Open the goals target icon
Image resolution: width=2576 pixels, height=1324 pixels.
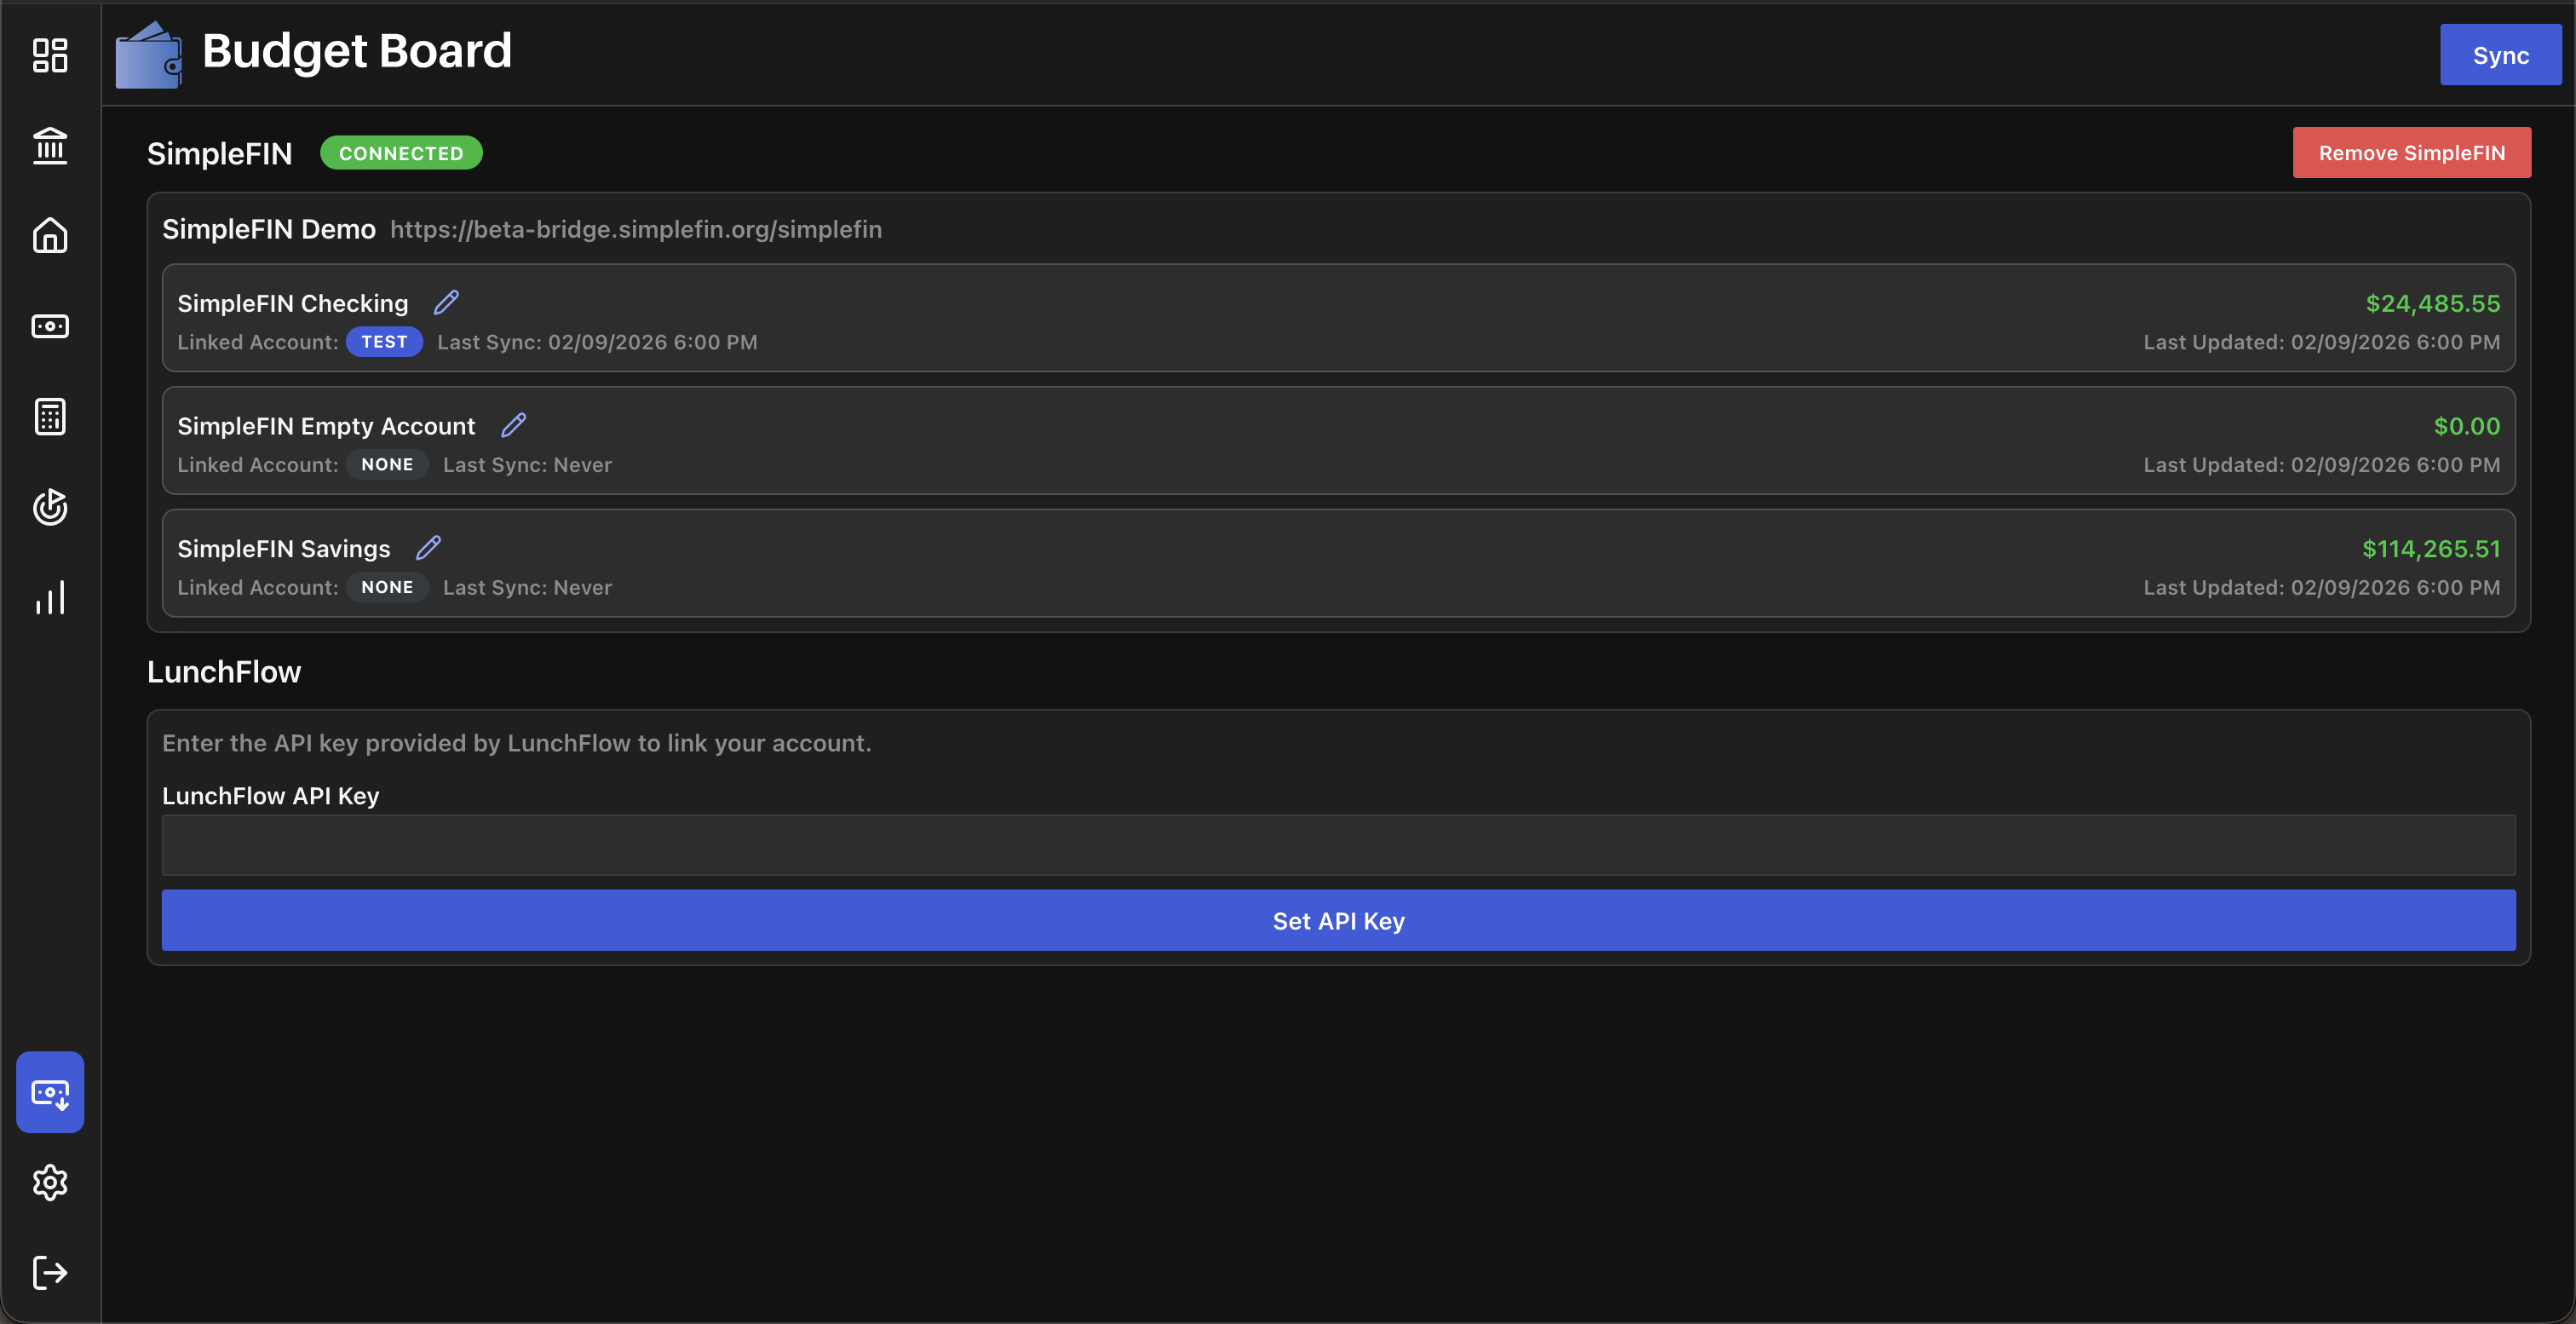(50, 507)
